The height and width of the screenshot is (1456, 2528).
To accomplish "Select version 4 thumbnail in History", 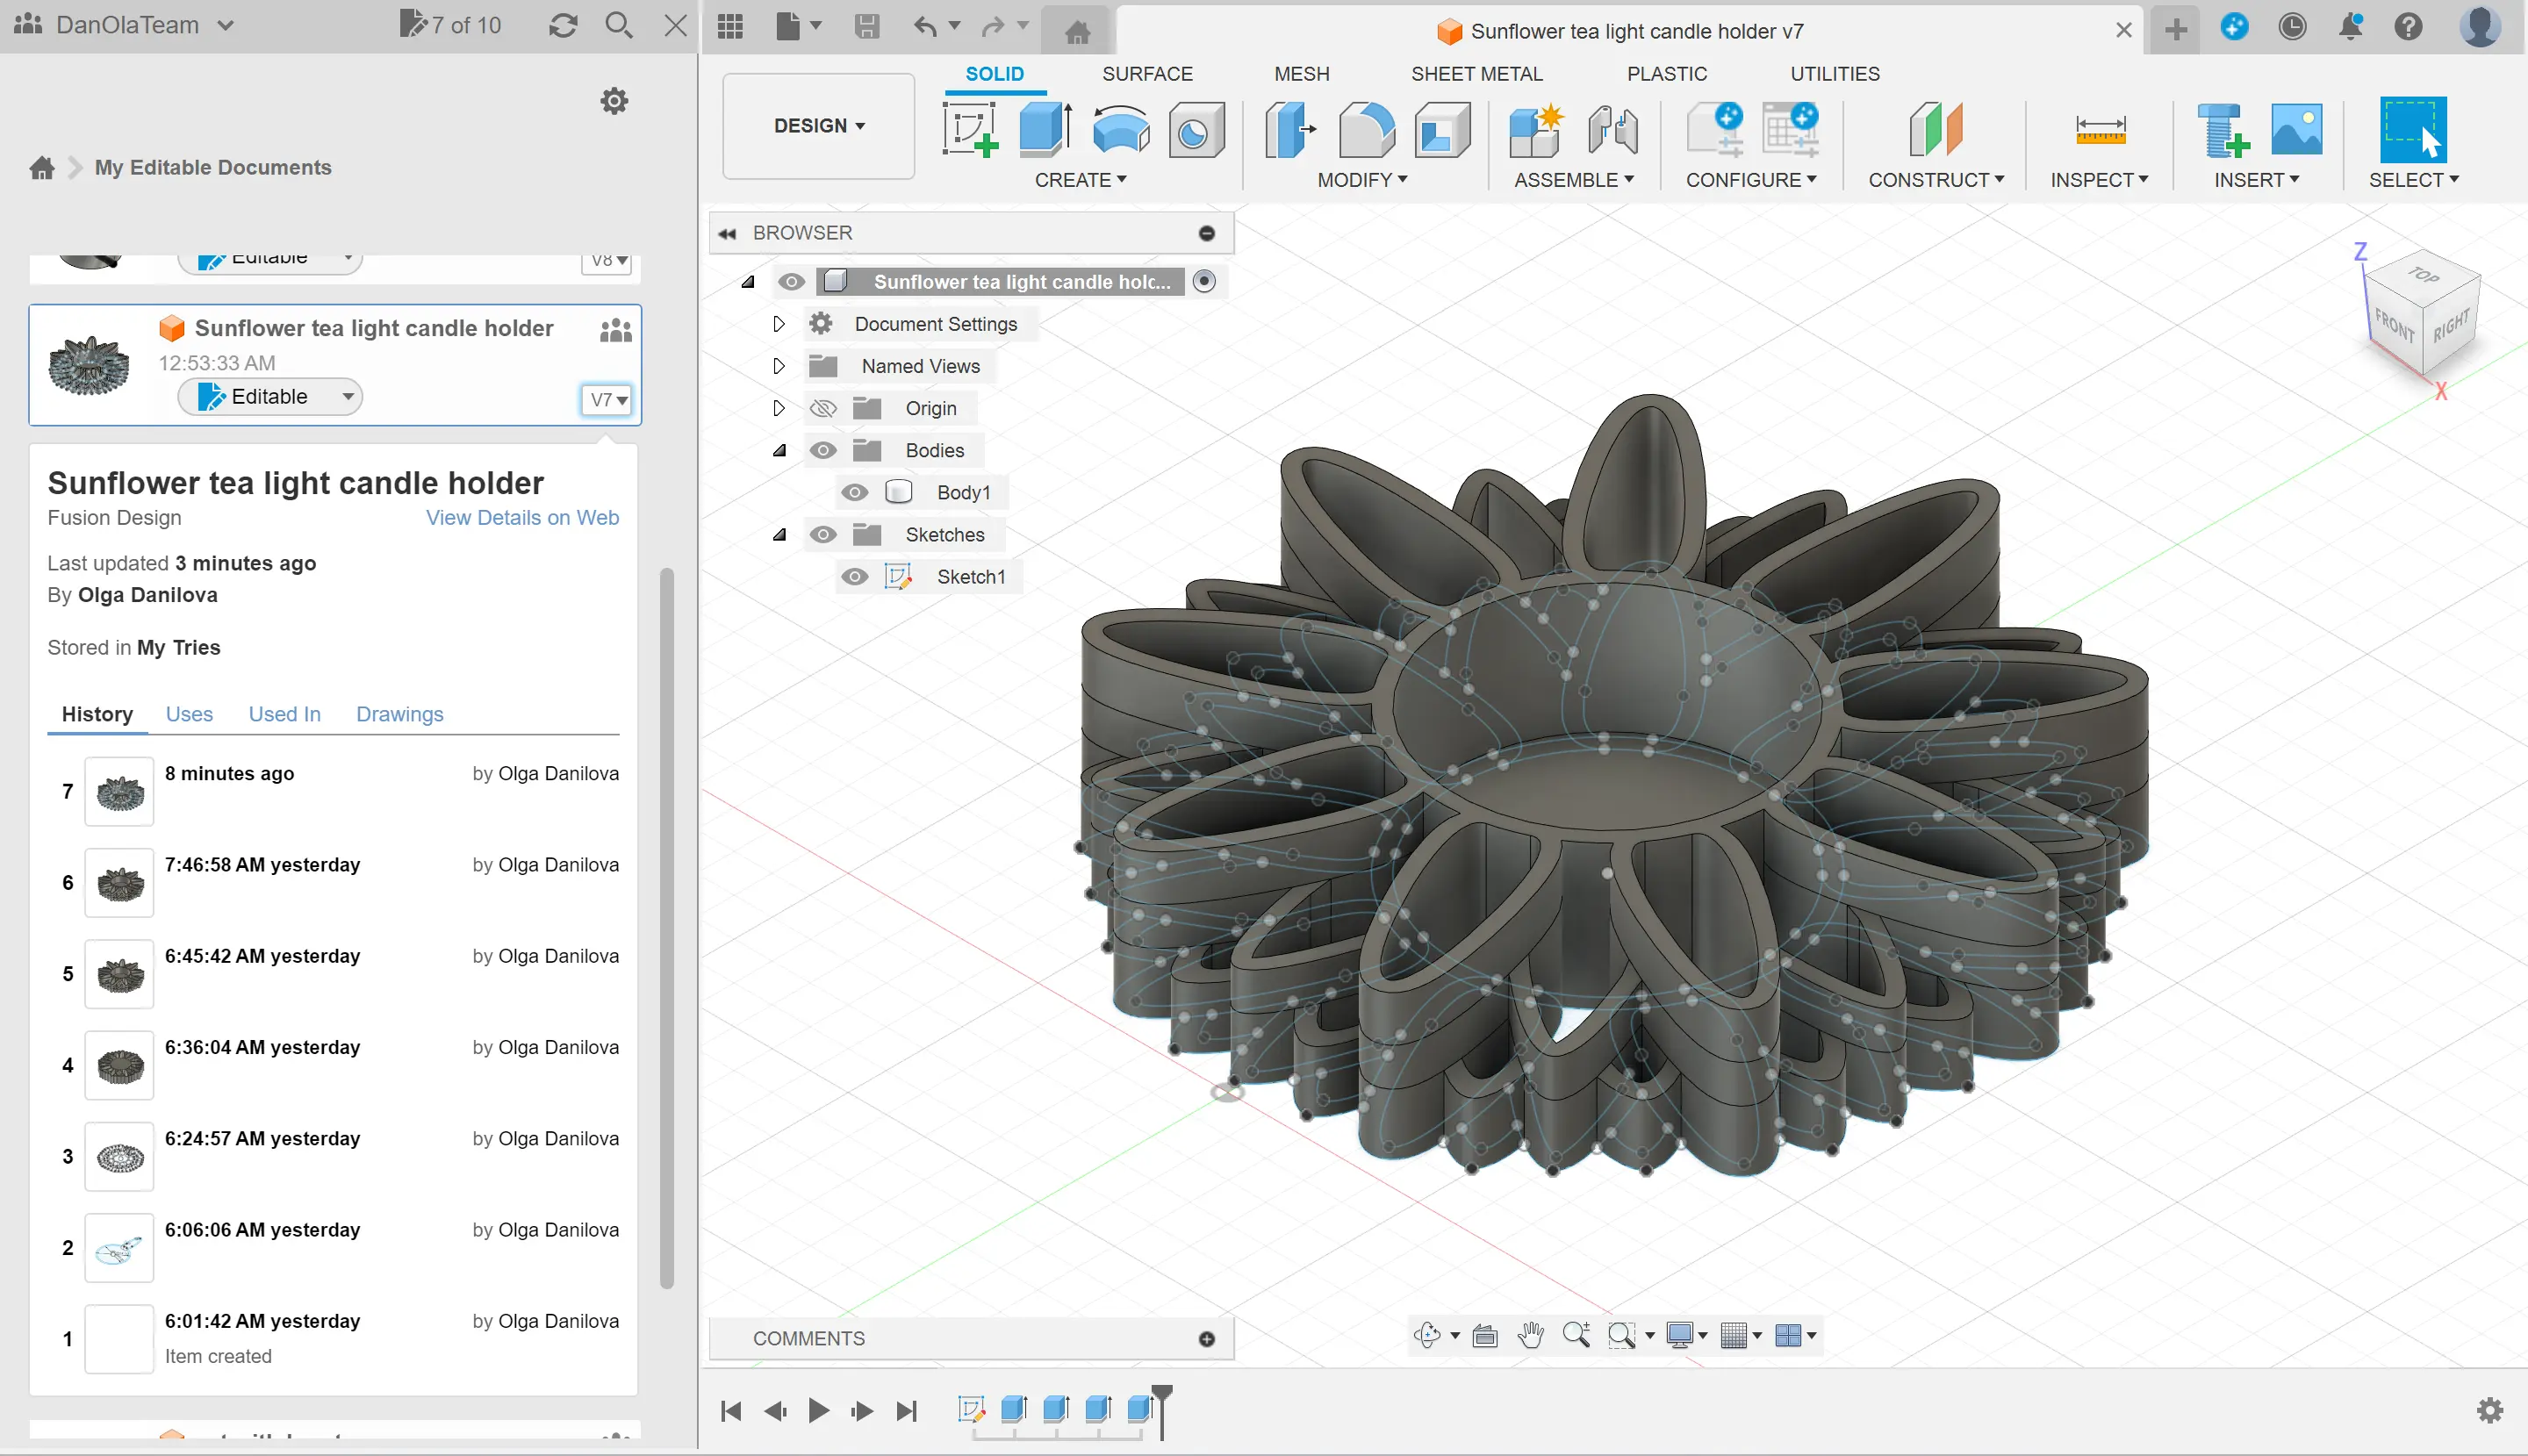I will (119, 1065).
